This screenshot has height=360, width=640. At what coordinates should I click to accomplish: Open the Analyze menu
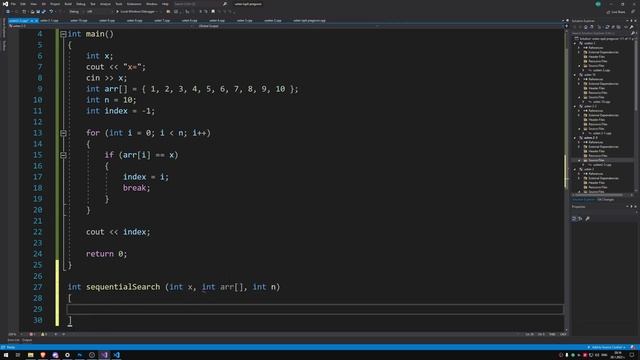coord(105,4)
